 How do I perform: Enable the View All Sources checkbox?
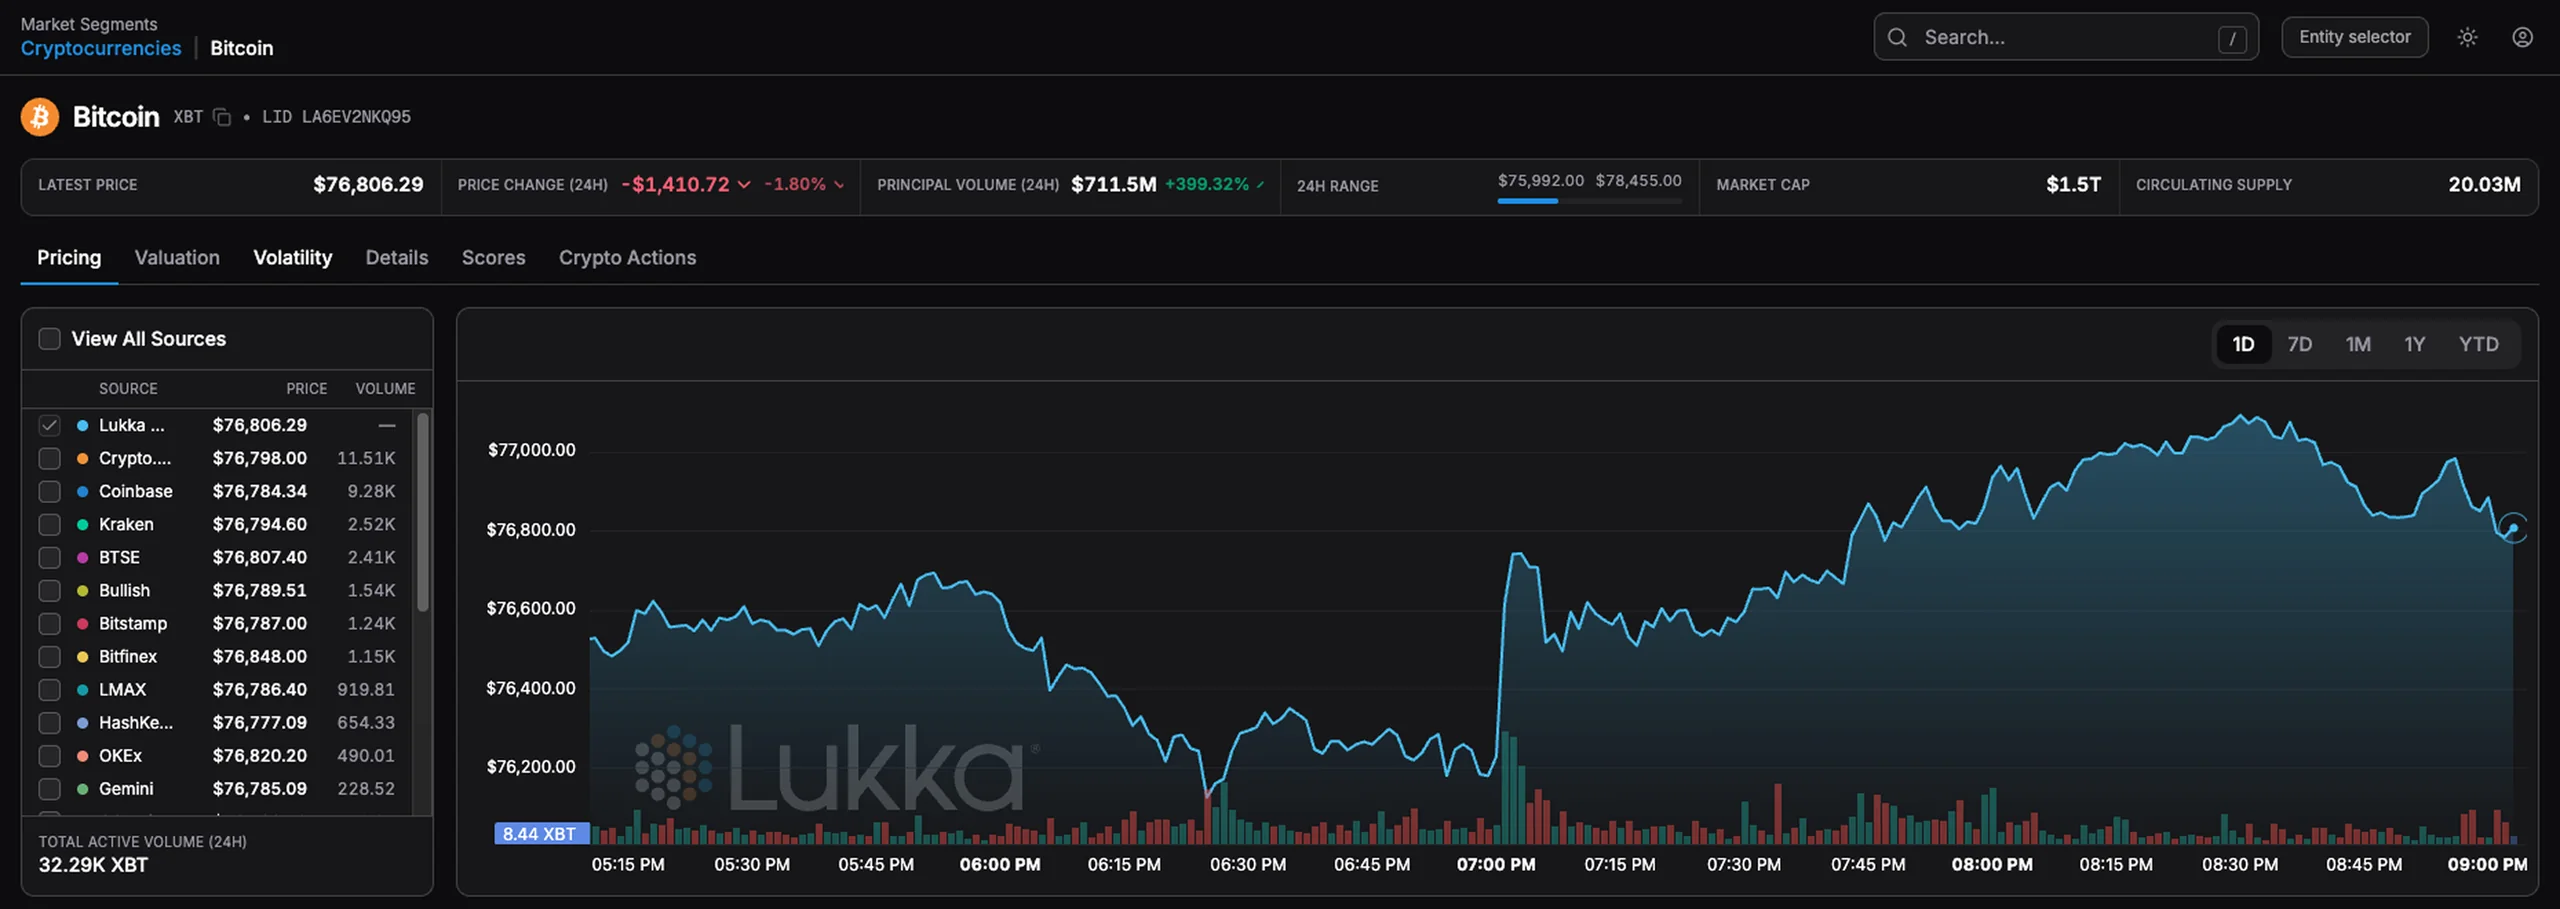(x=49, y=339)
